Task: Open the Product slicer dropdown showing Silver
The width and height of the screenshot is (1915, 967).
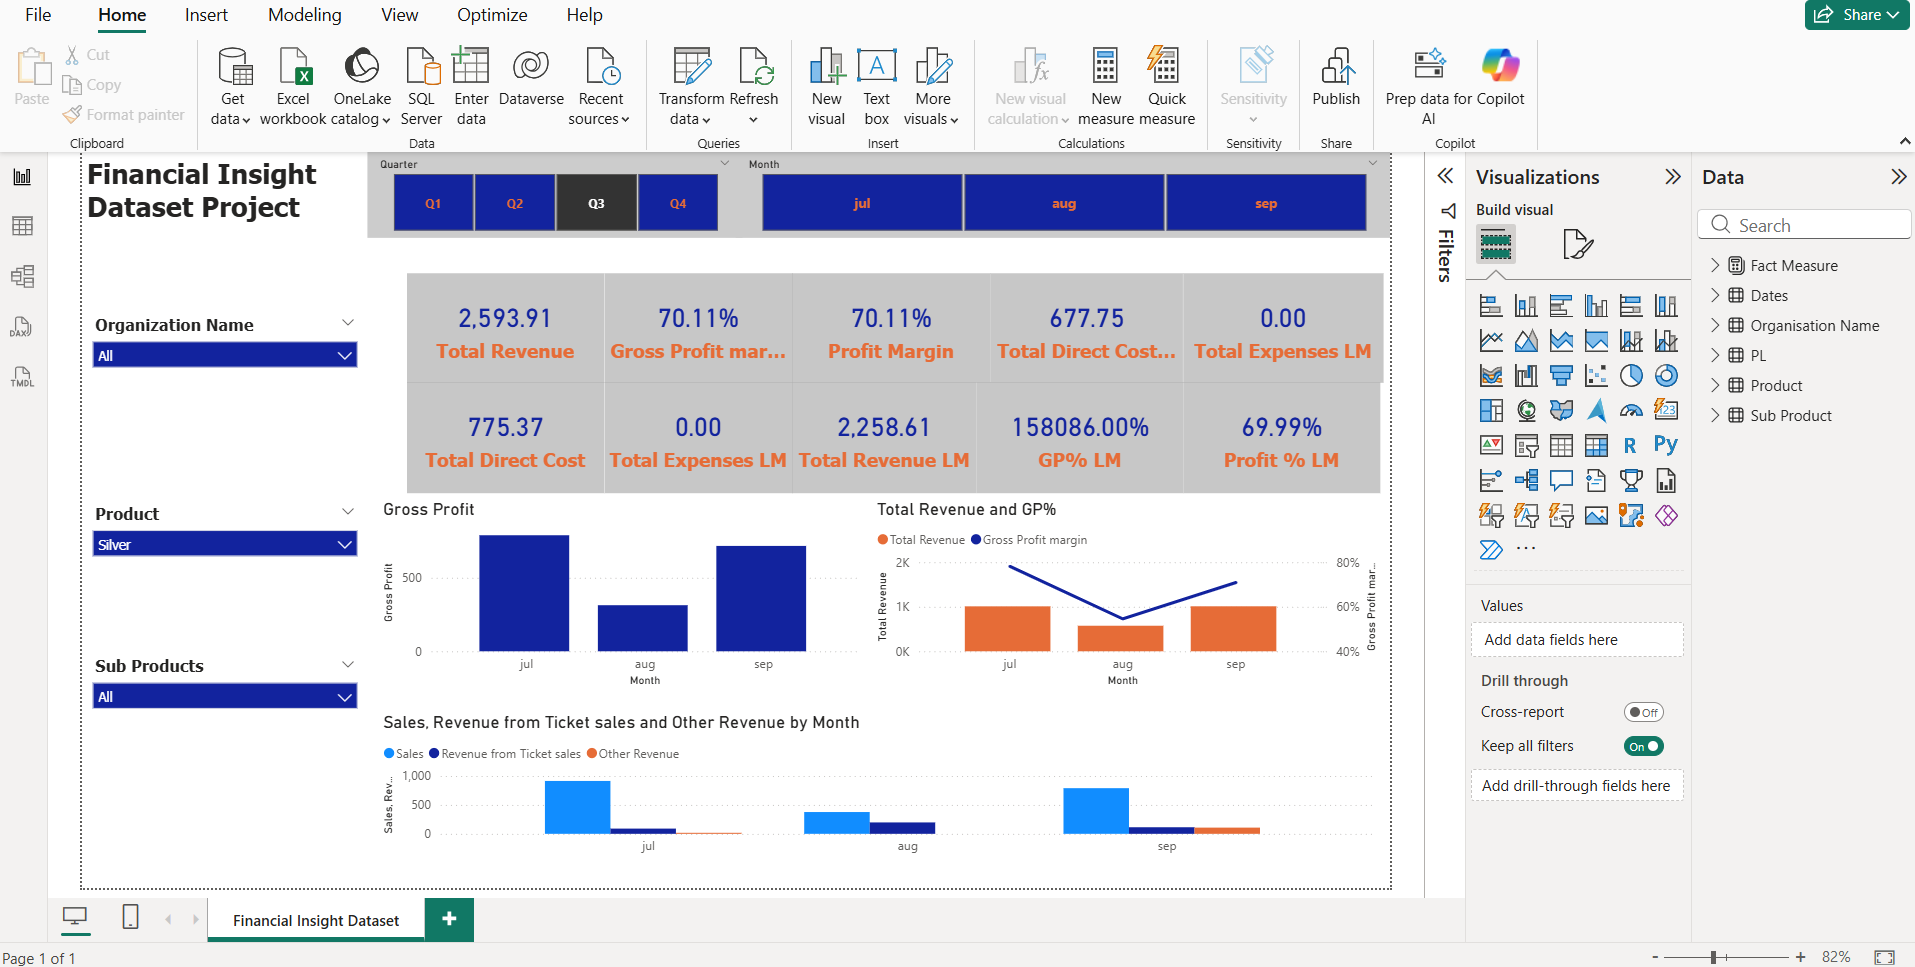Action: (224, 543)
